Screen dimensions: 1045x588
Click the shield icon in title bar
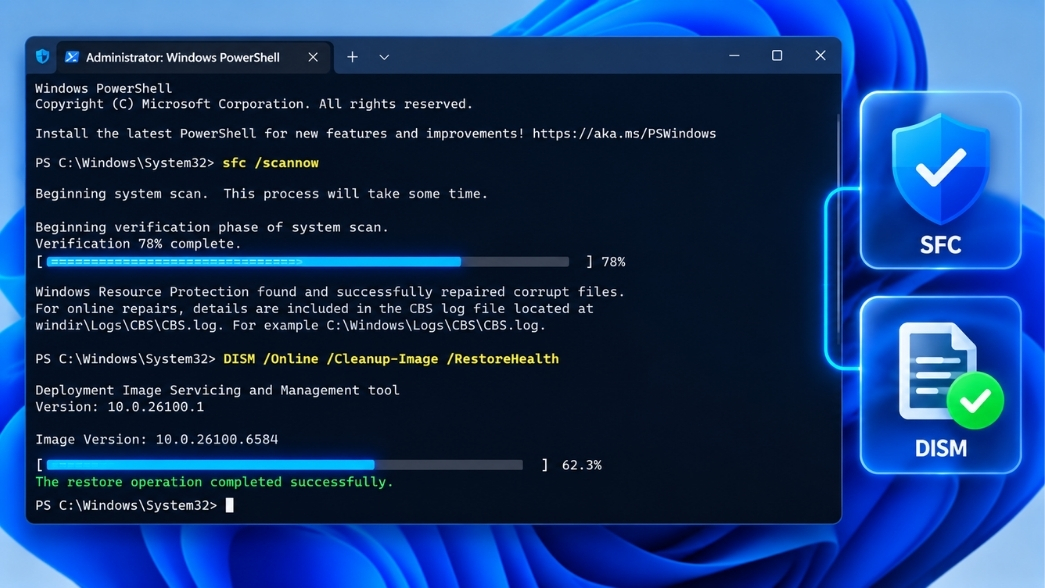pos(43,57)
